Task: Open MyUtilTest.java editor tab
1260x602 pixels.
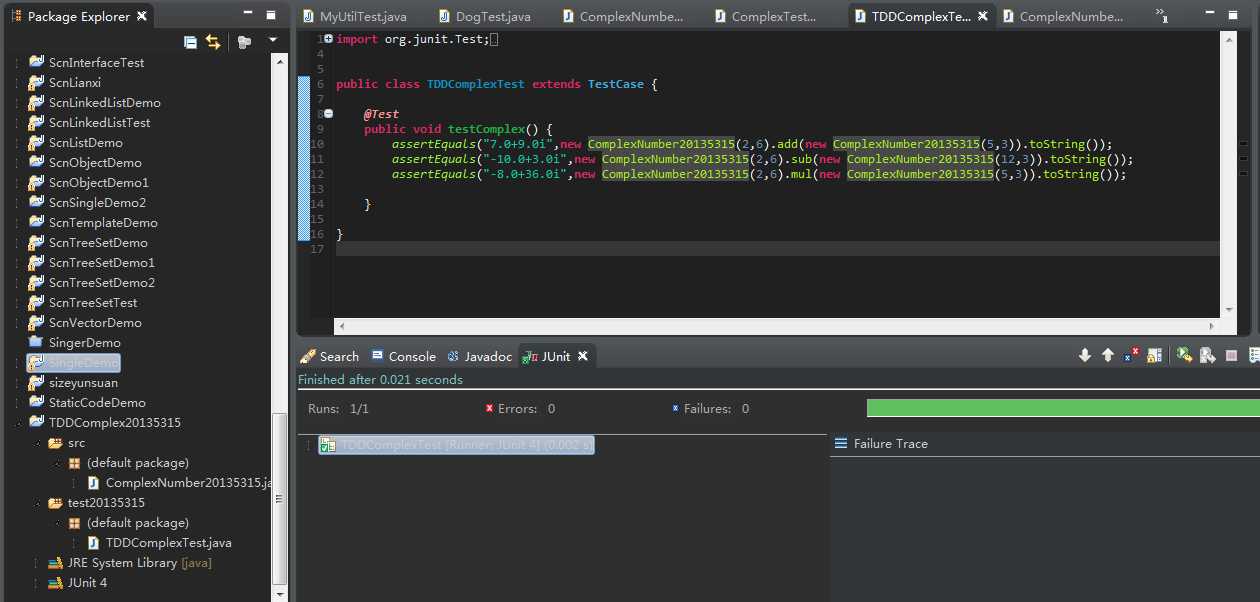Action: tap(355, 17)
